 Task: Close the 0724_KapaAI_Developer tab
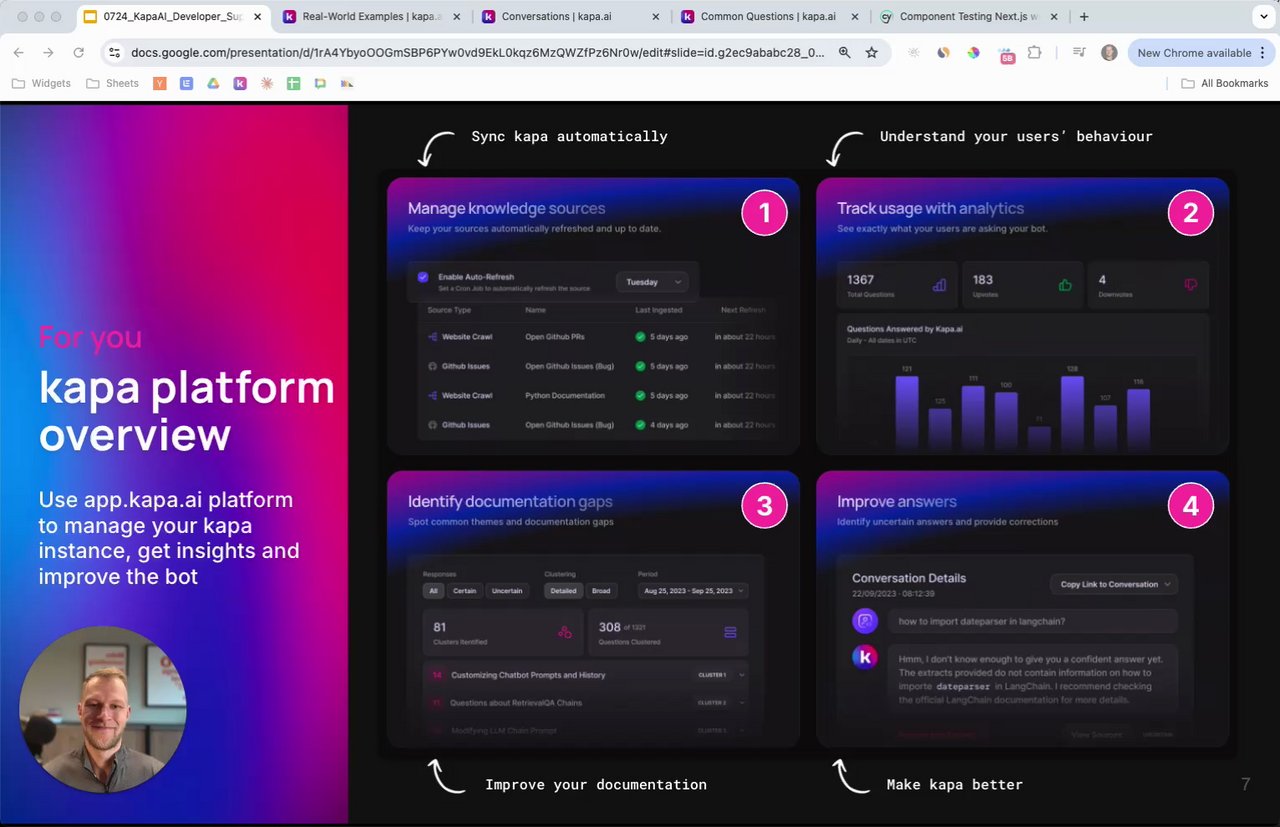(259, 17)
